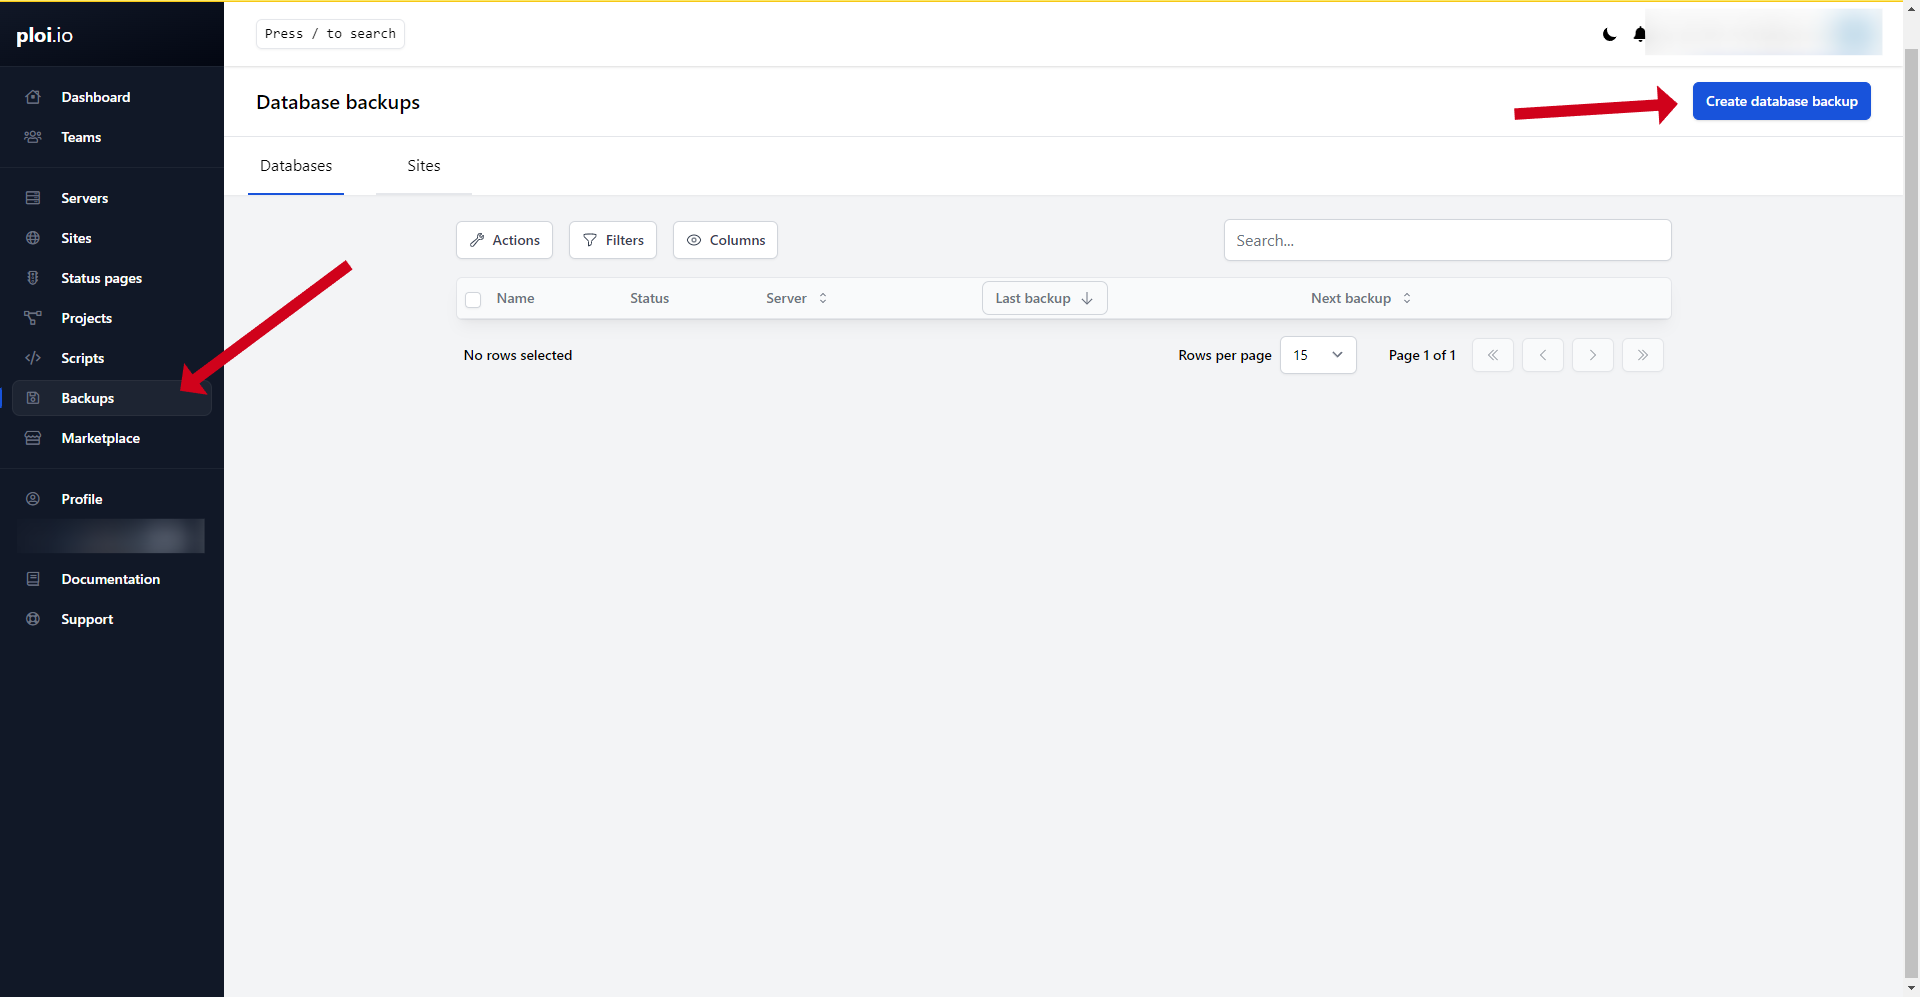This screenshot has height=997, width=1920.
Task: Click the page's vertical scrollbar
Action: pos(1911,500)
